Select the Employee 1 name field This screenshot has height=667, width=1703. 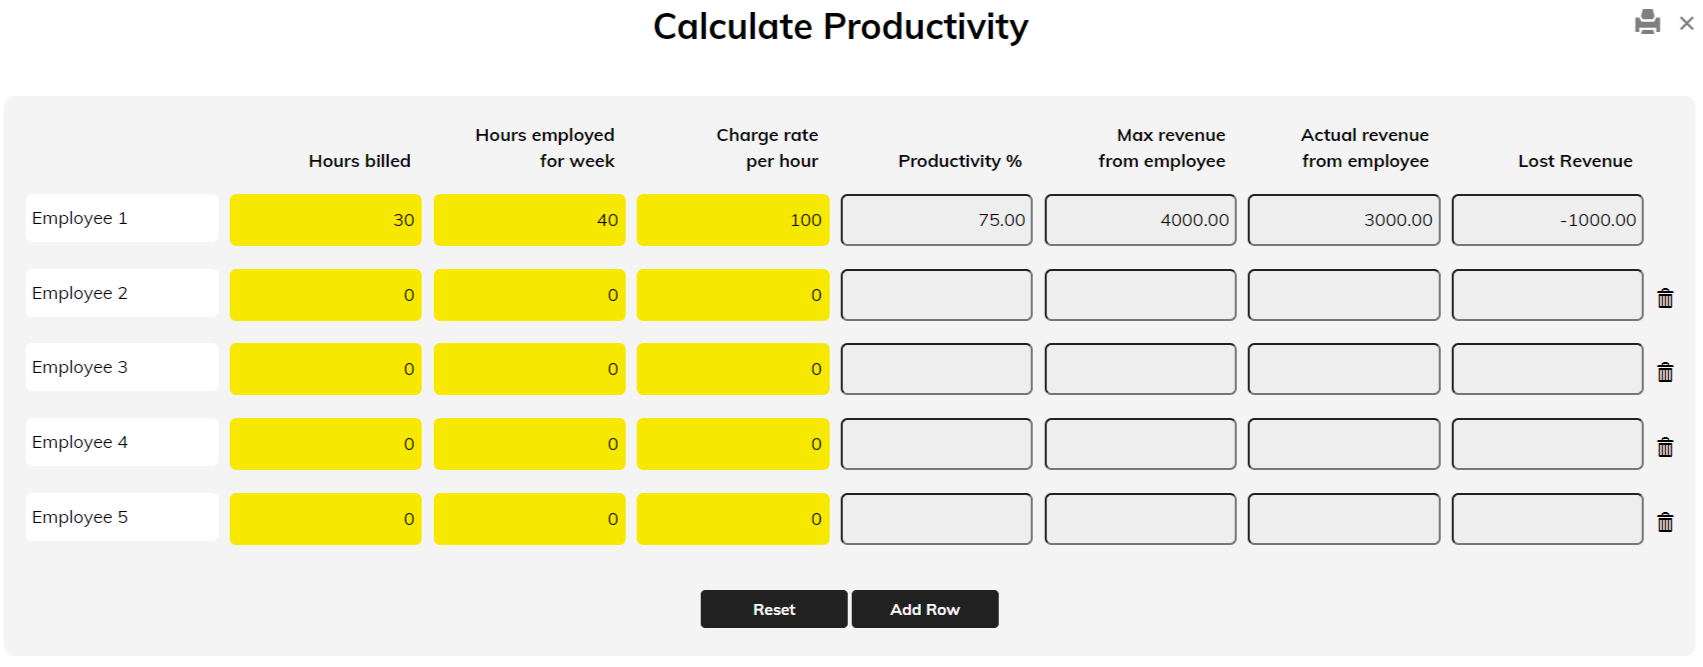(x=122, y=218)
